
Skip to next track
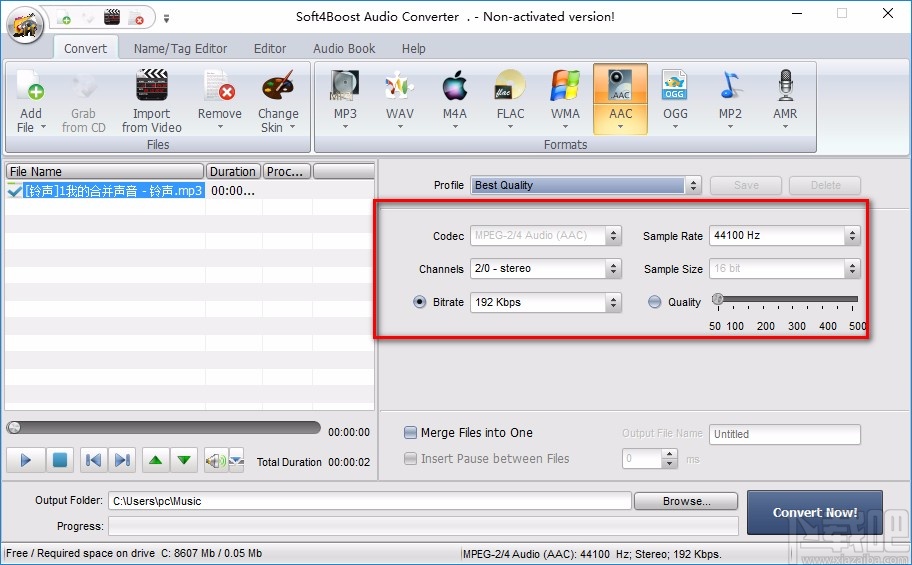(122, 460)
